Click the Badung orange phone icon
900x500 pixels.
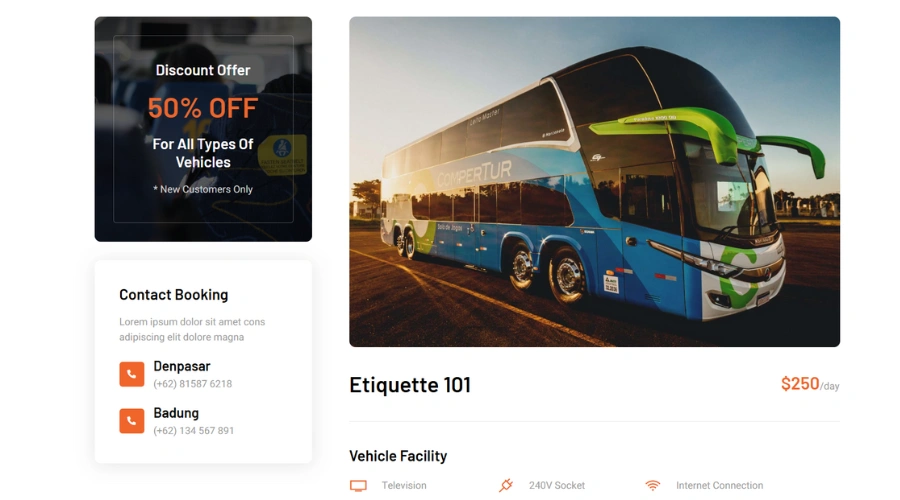click(x=131, y=421)
